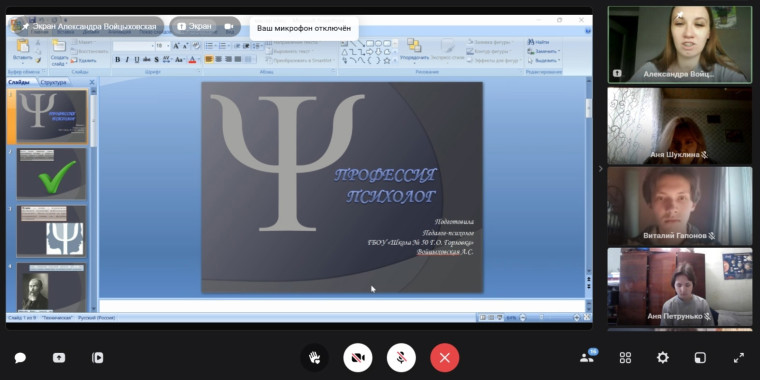The height and width of the screenshot is (380, 760).
Task: Enter fullscreen with the arrows icon
Action: coord(739,358)
